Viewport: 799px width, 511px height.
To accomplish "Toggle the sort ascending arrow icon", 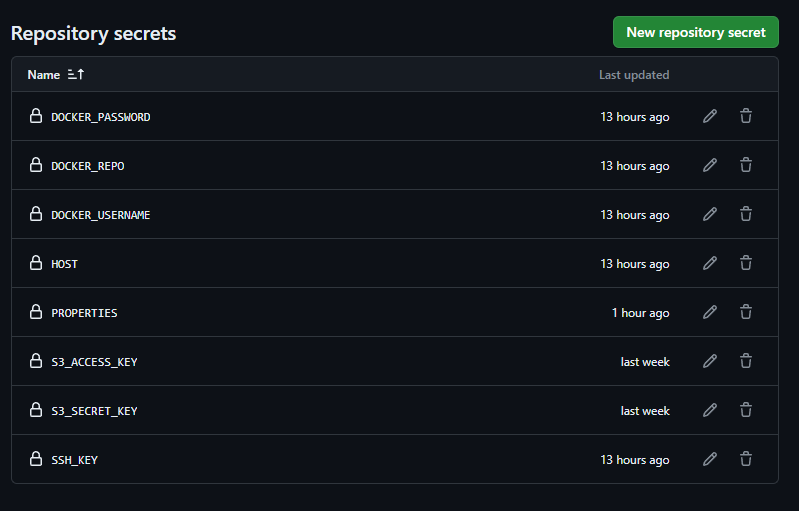I will (76, 74).
